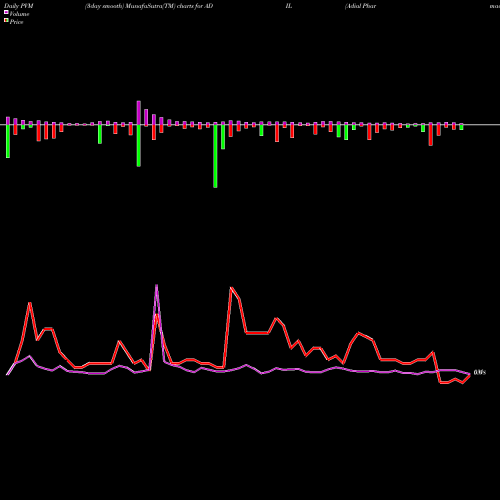
Task: Click the magenta volume line's highest peak
Action: click(157, 285)
